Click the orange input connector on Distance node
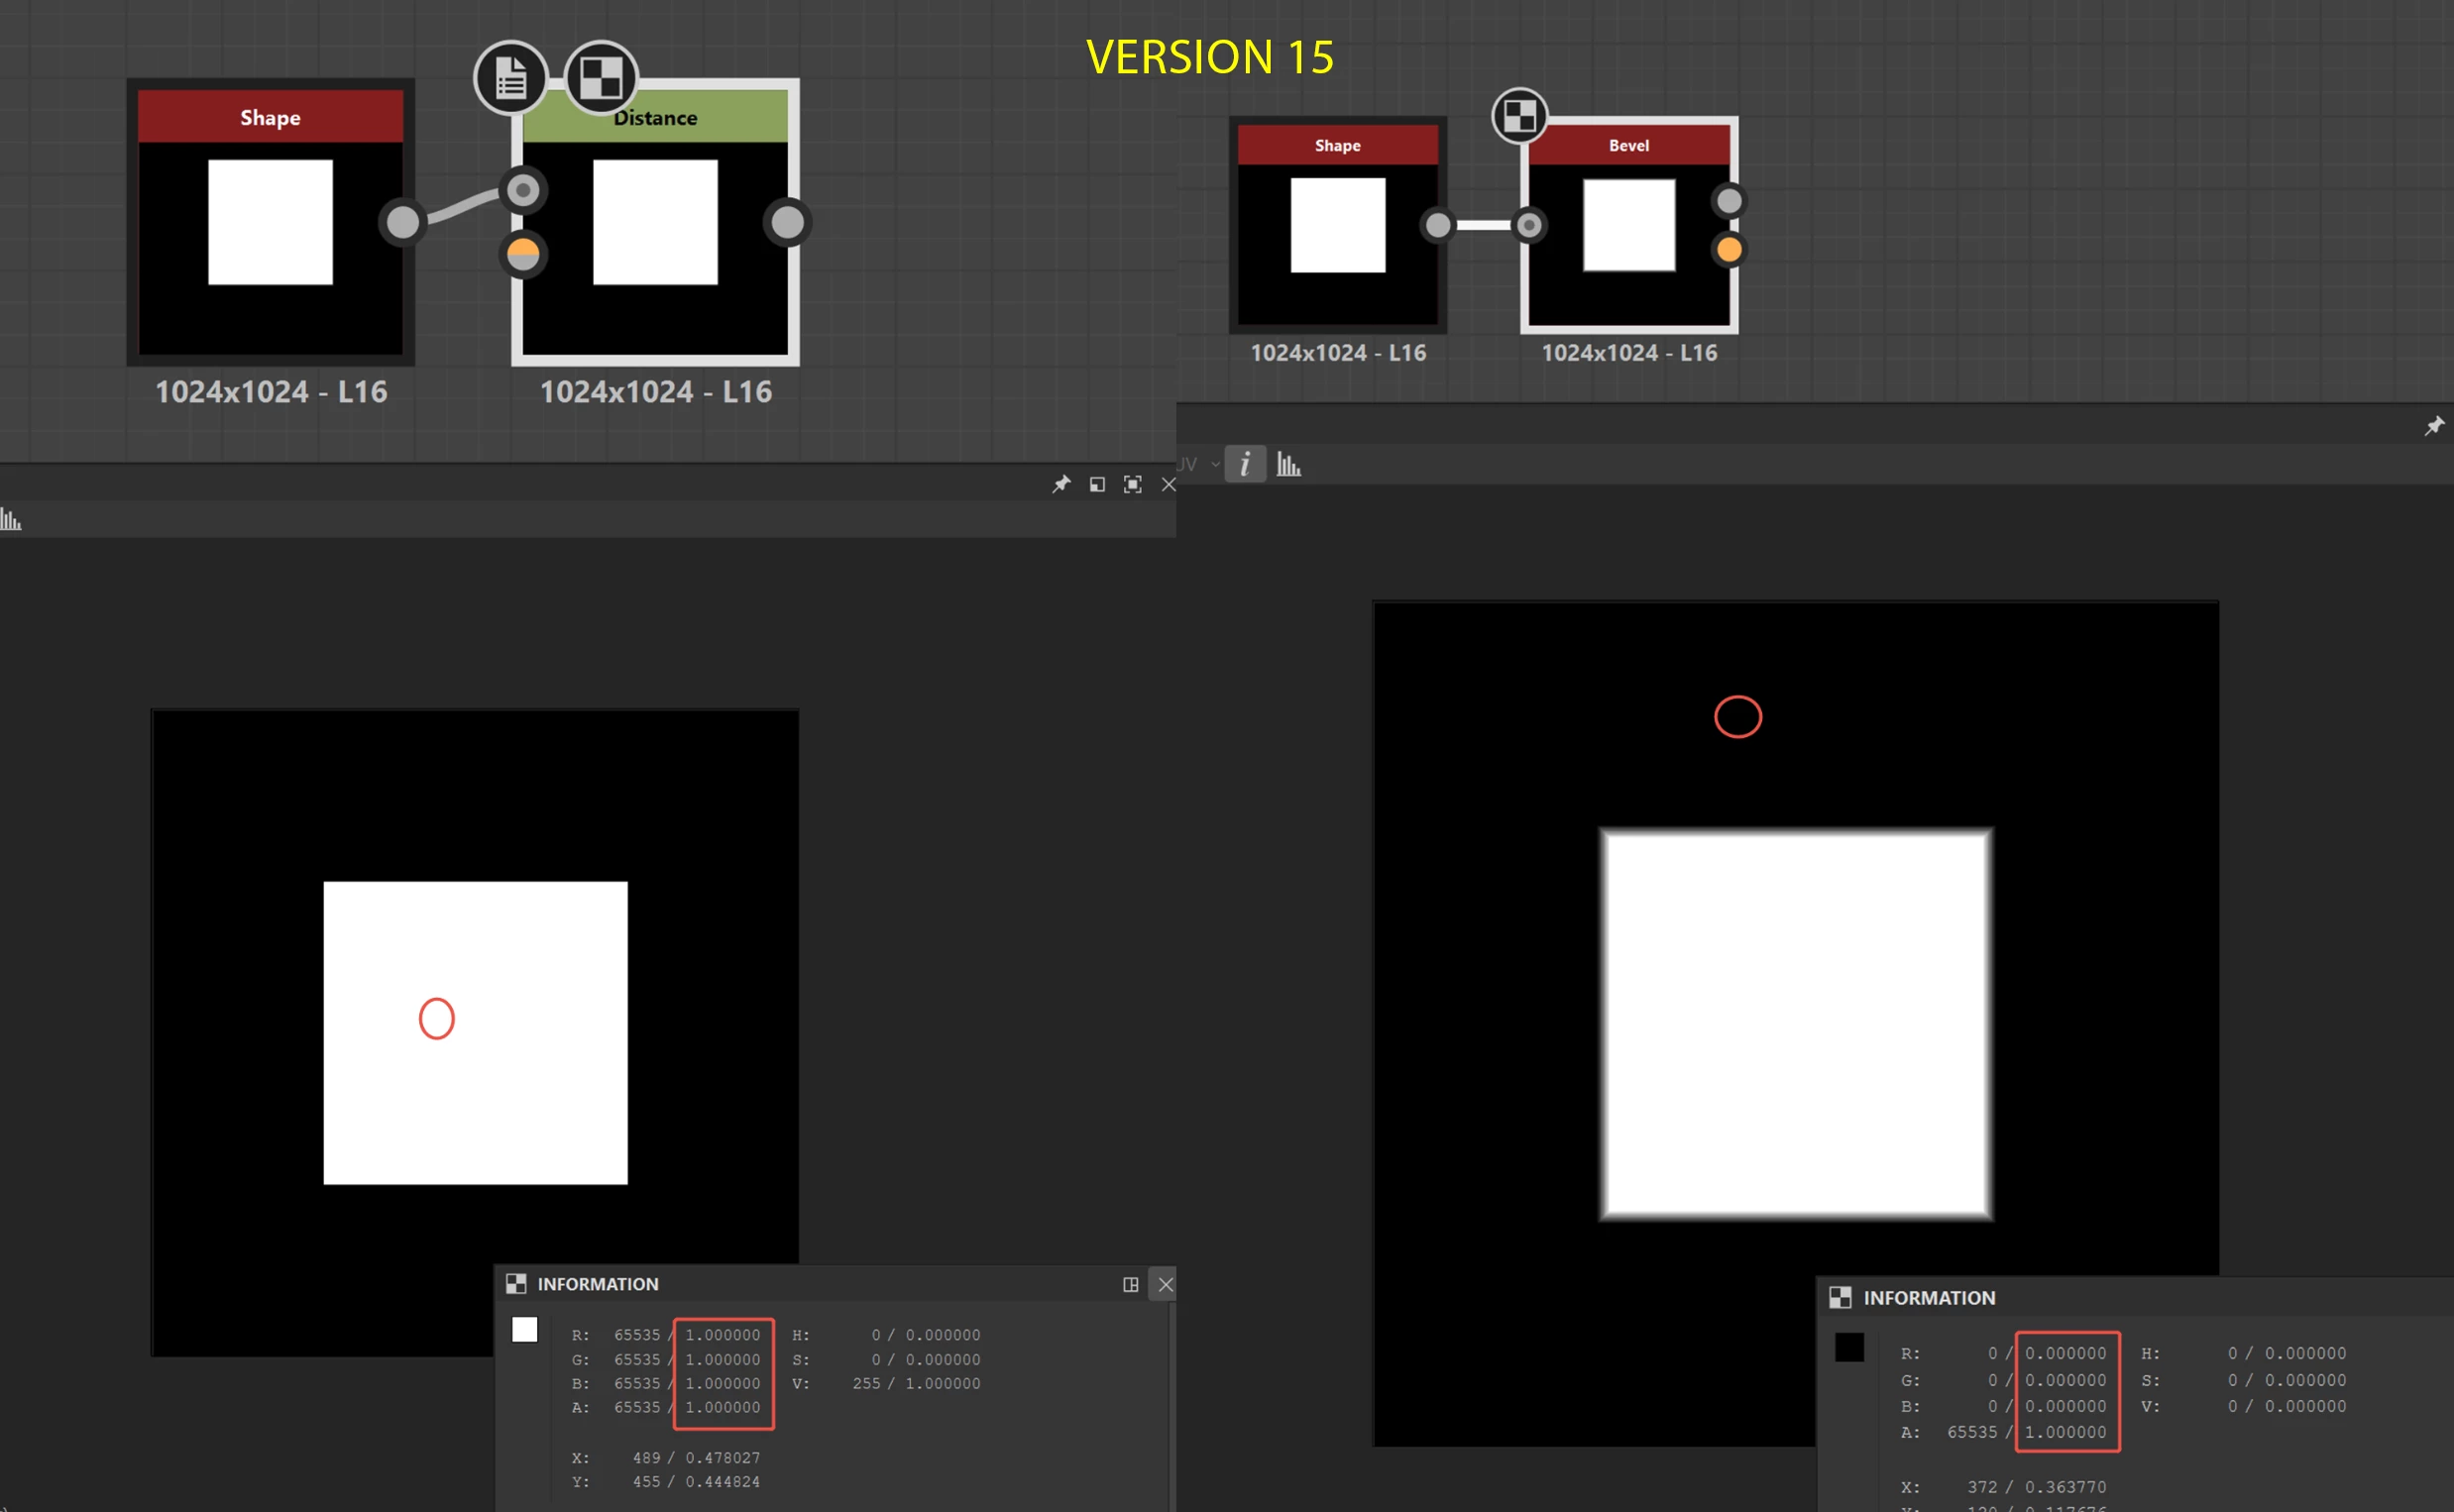Image resolution: width=2454 pixels, height=1512 pixels. (x=523, y=254)
